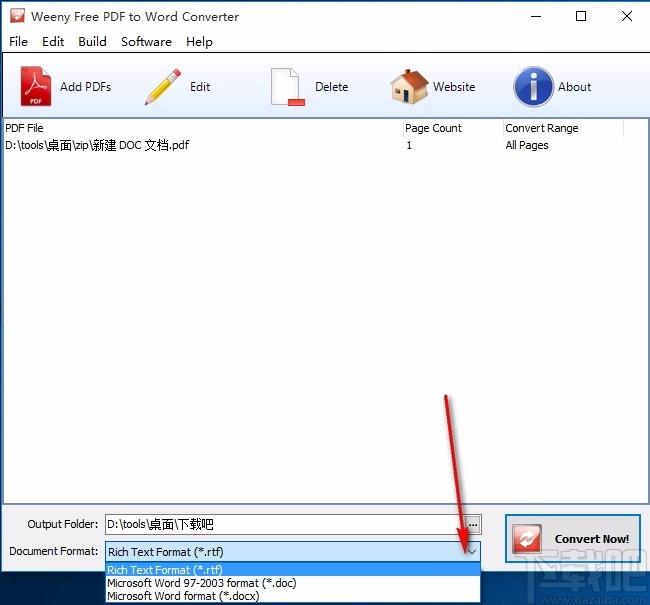Open the Build menu

[92, 41]
